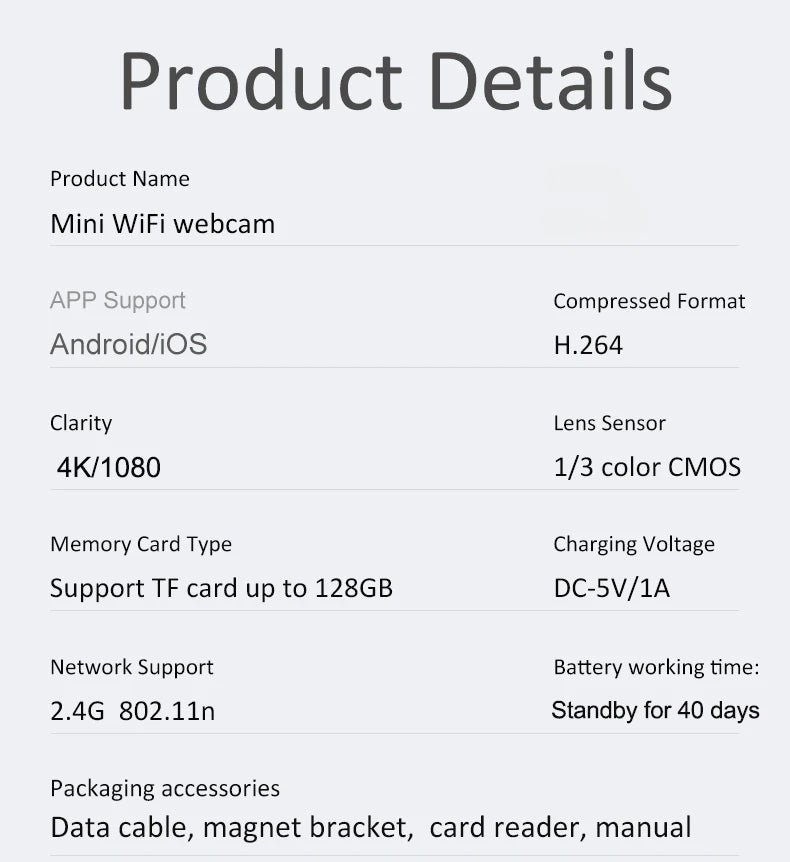Image resolution: width=790 pixels, height=862 pixels.
Task: Select the "Product Name" label
Action: 120,179
